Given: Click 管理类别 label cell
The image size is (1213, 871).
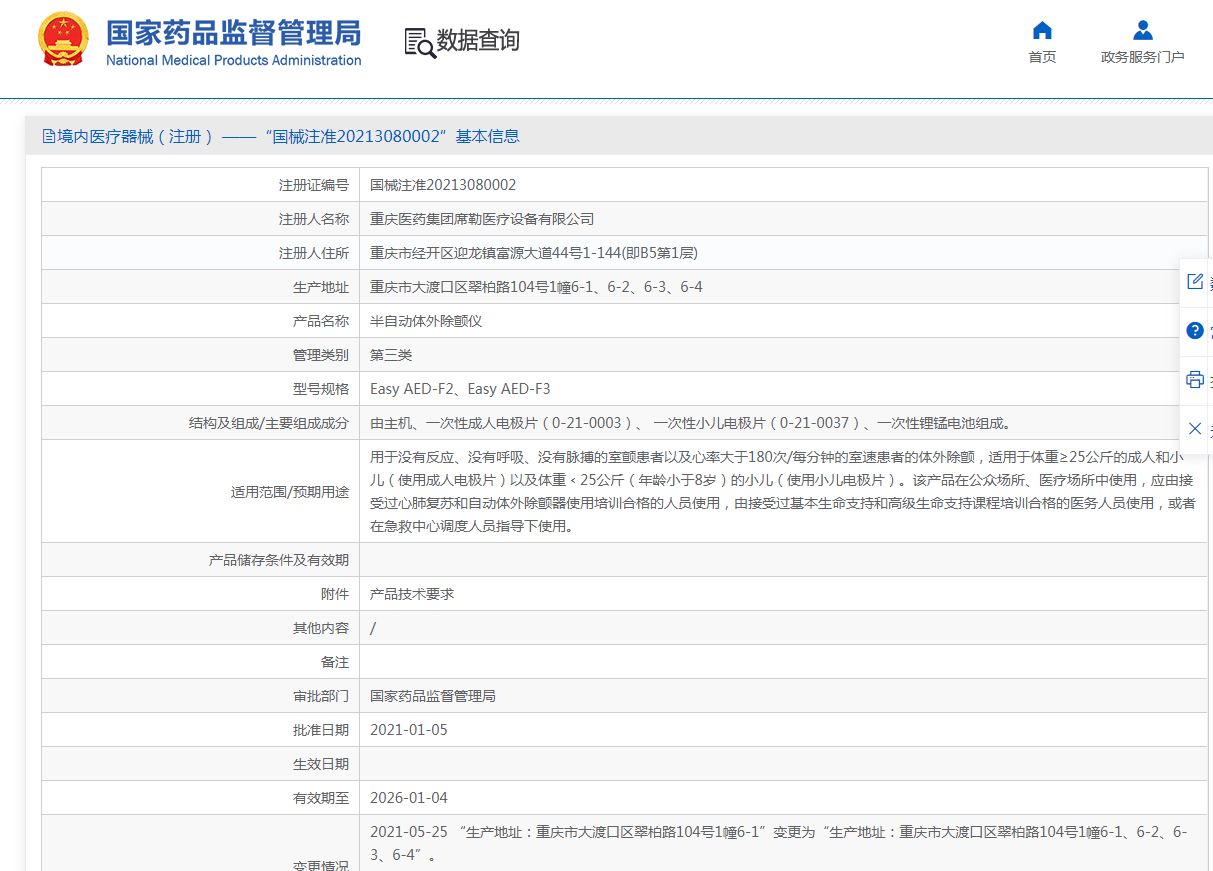Looking at the screenshot, I should click(x=200, y=355).
